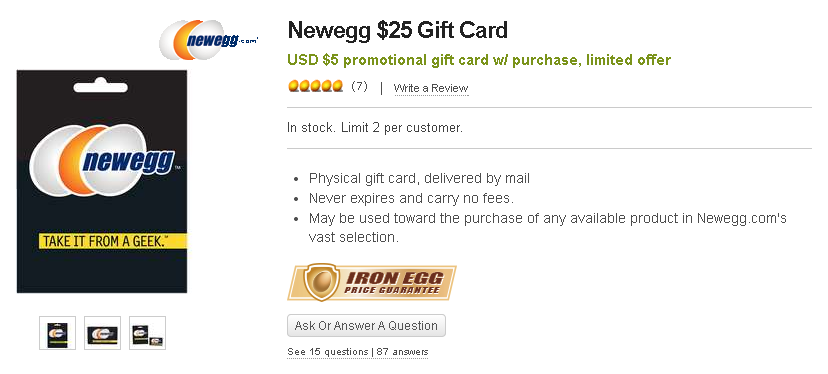
Task: Click the Newegg.com logo above the card
Action: pyautogui.click(x=209, y=40)
